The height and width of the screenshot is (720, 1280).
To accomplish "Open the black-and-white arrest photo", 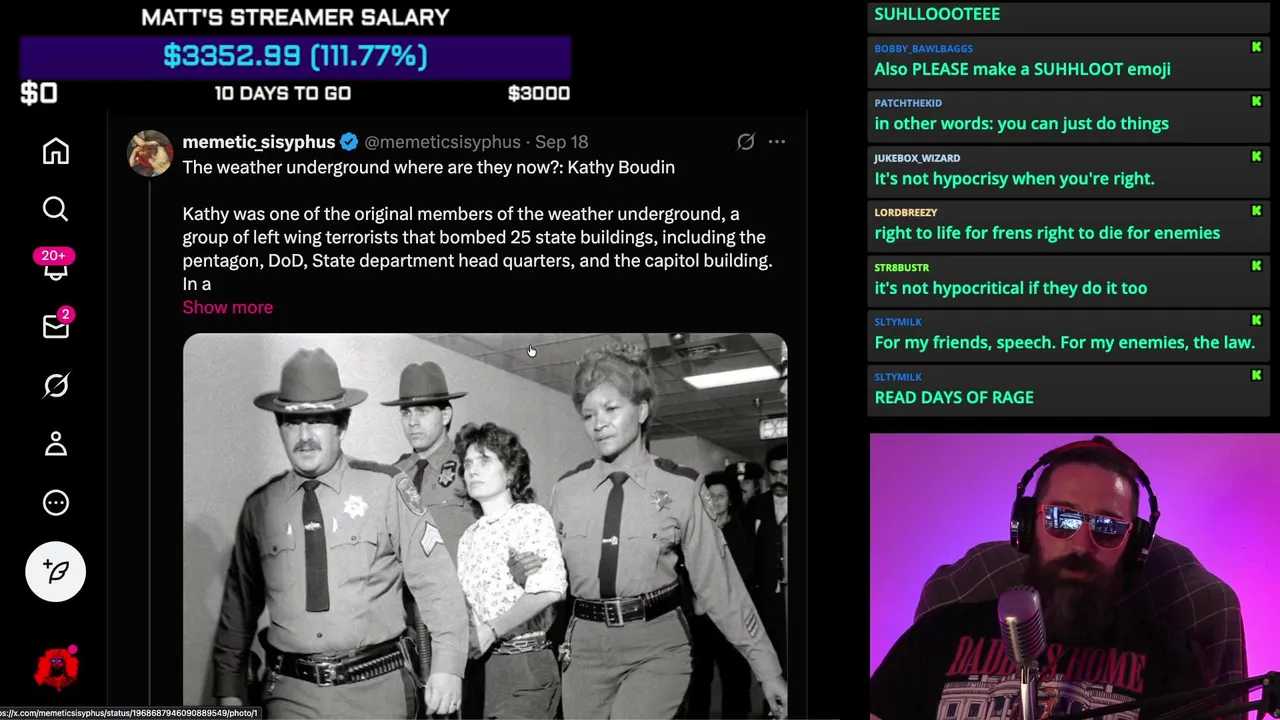I will point(485,526).
